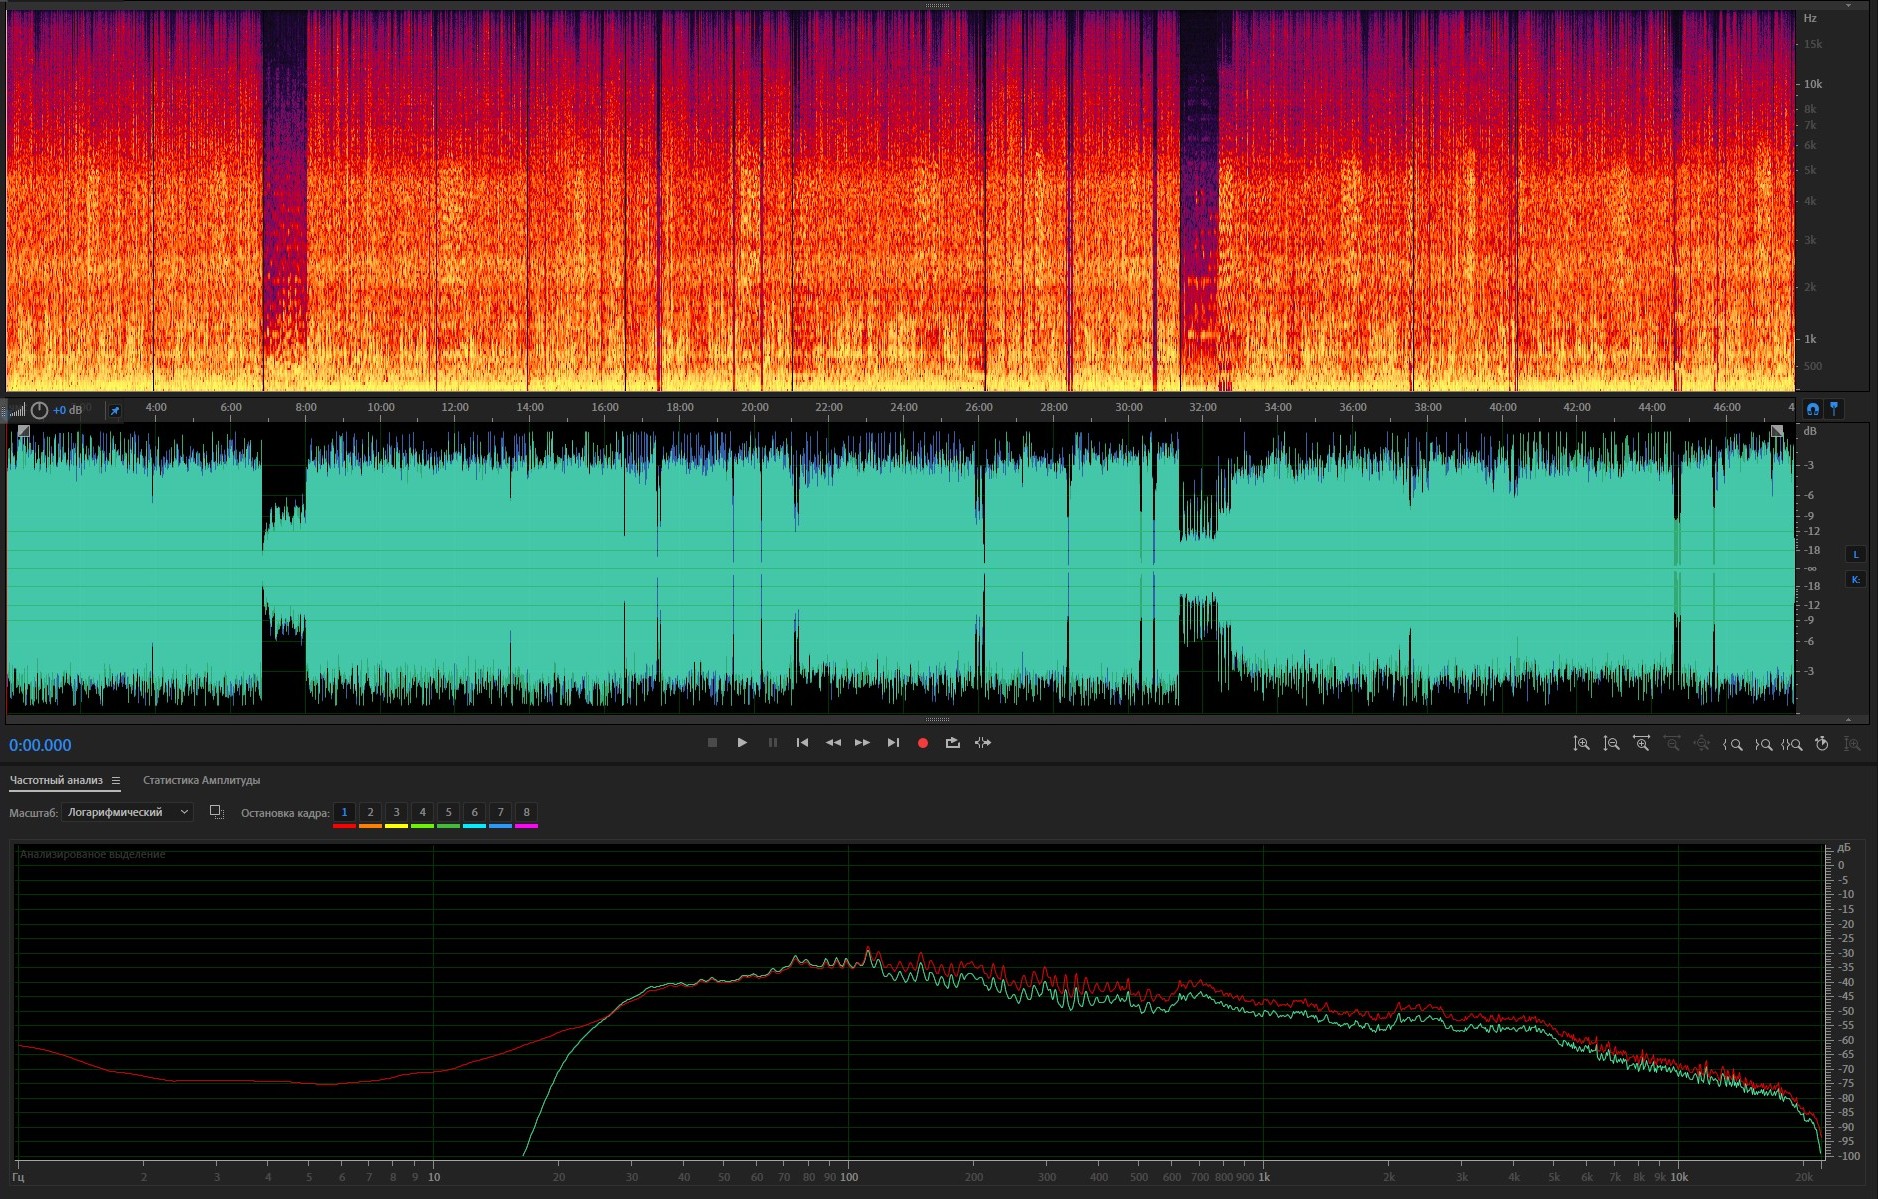Click the Skip Selection icon

(983, 743)
